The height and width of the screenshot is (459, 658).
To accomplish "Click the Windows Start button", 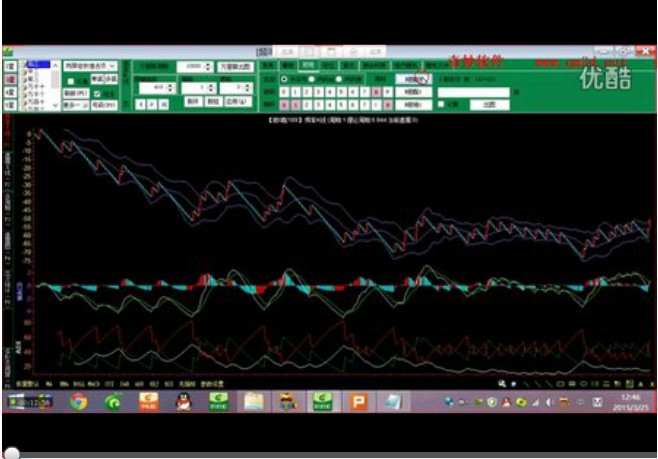I will pyautogui.click(x=14, y=402).
